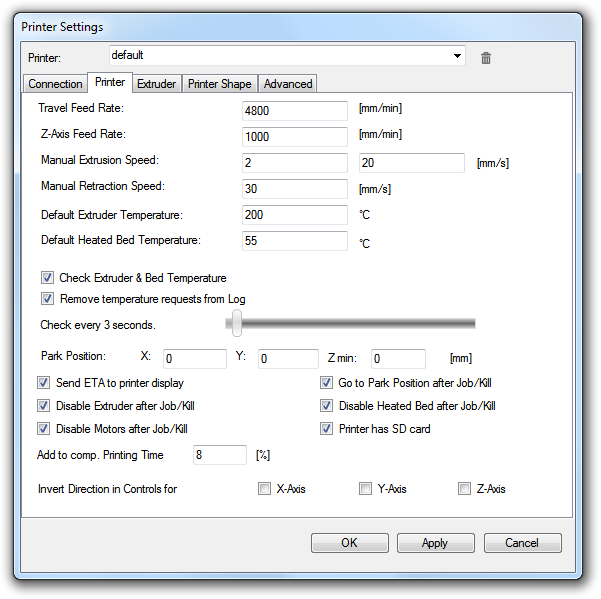Select the Printer Shape tab
Viewport: 601px width, 599px height.
point(220,84)
